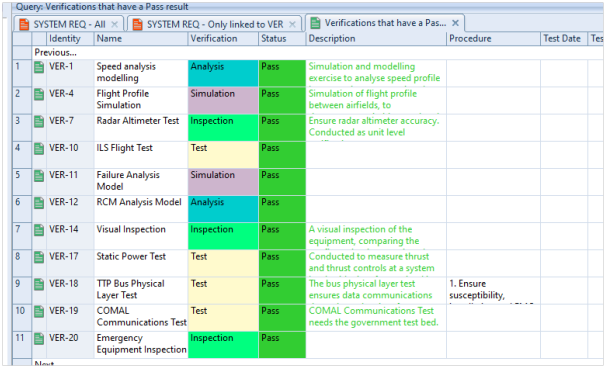
Task: Click the document icon for VER-20 row
Action: (x=39, y=339)
